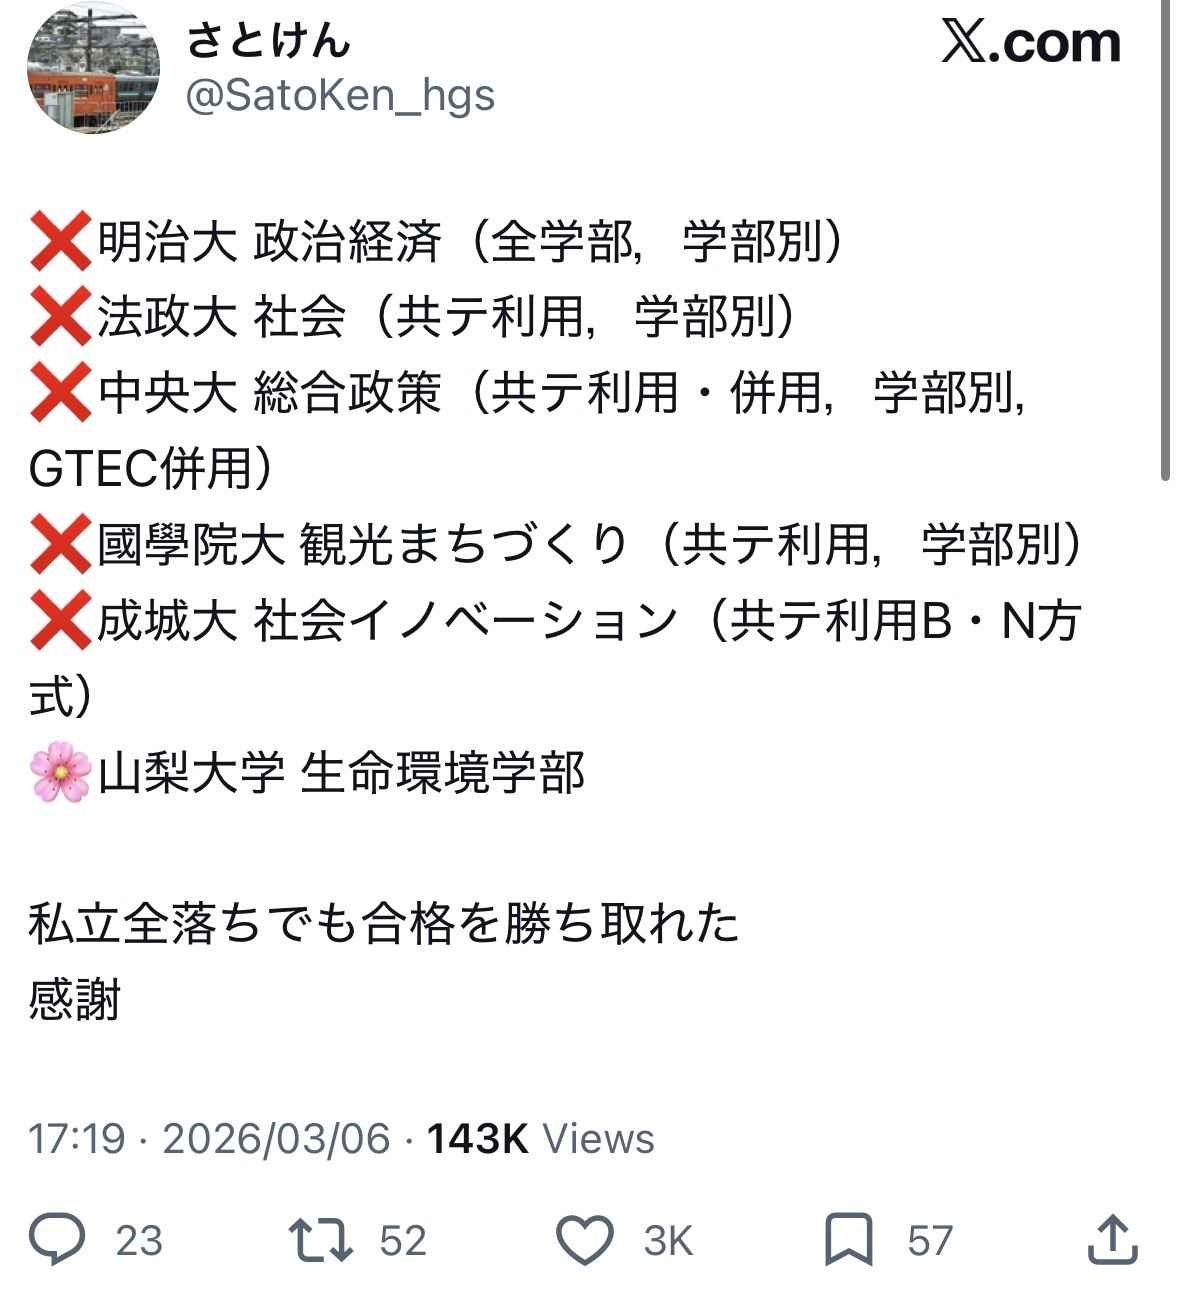Open the @SatoKen_hgs handle link

pyautogui.click(x=341, y=96)
